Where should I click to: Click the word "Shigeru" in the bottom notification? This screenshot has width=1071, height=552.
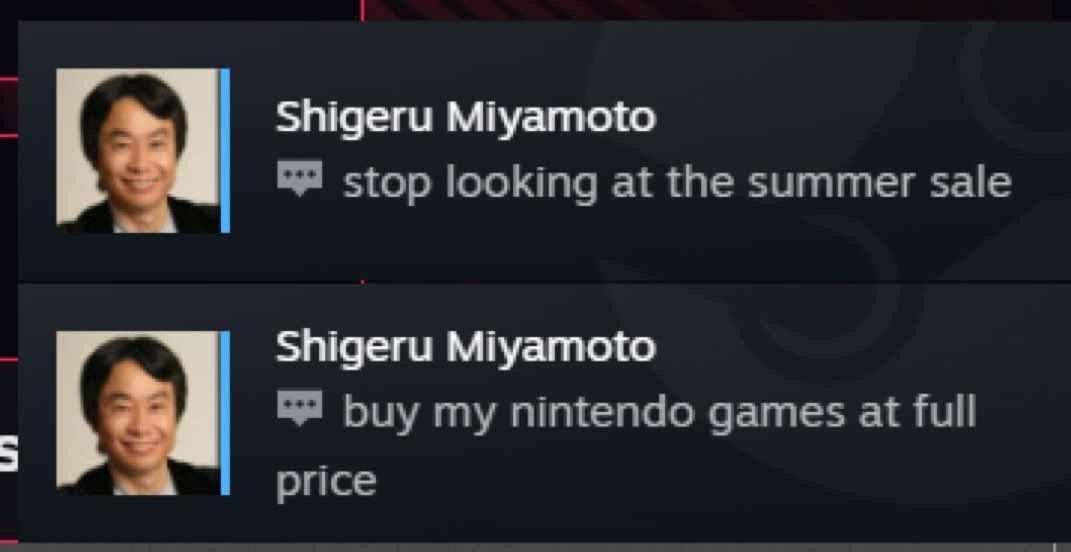354,347
